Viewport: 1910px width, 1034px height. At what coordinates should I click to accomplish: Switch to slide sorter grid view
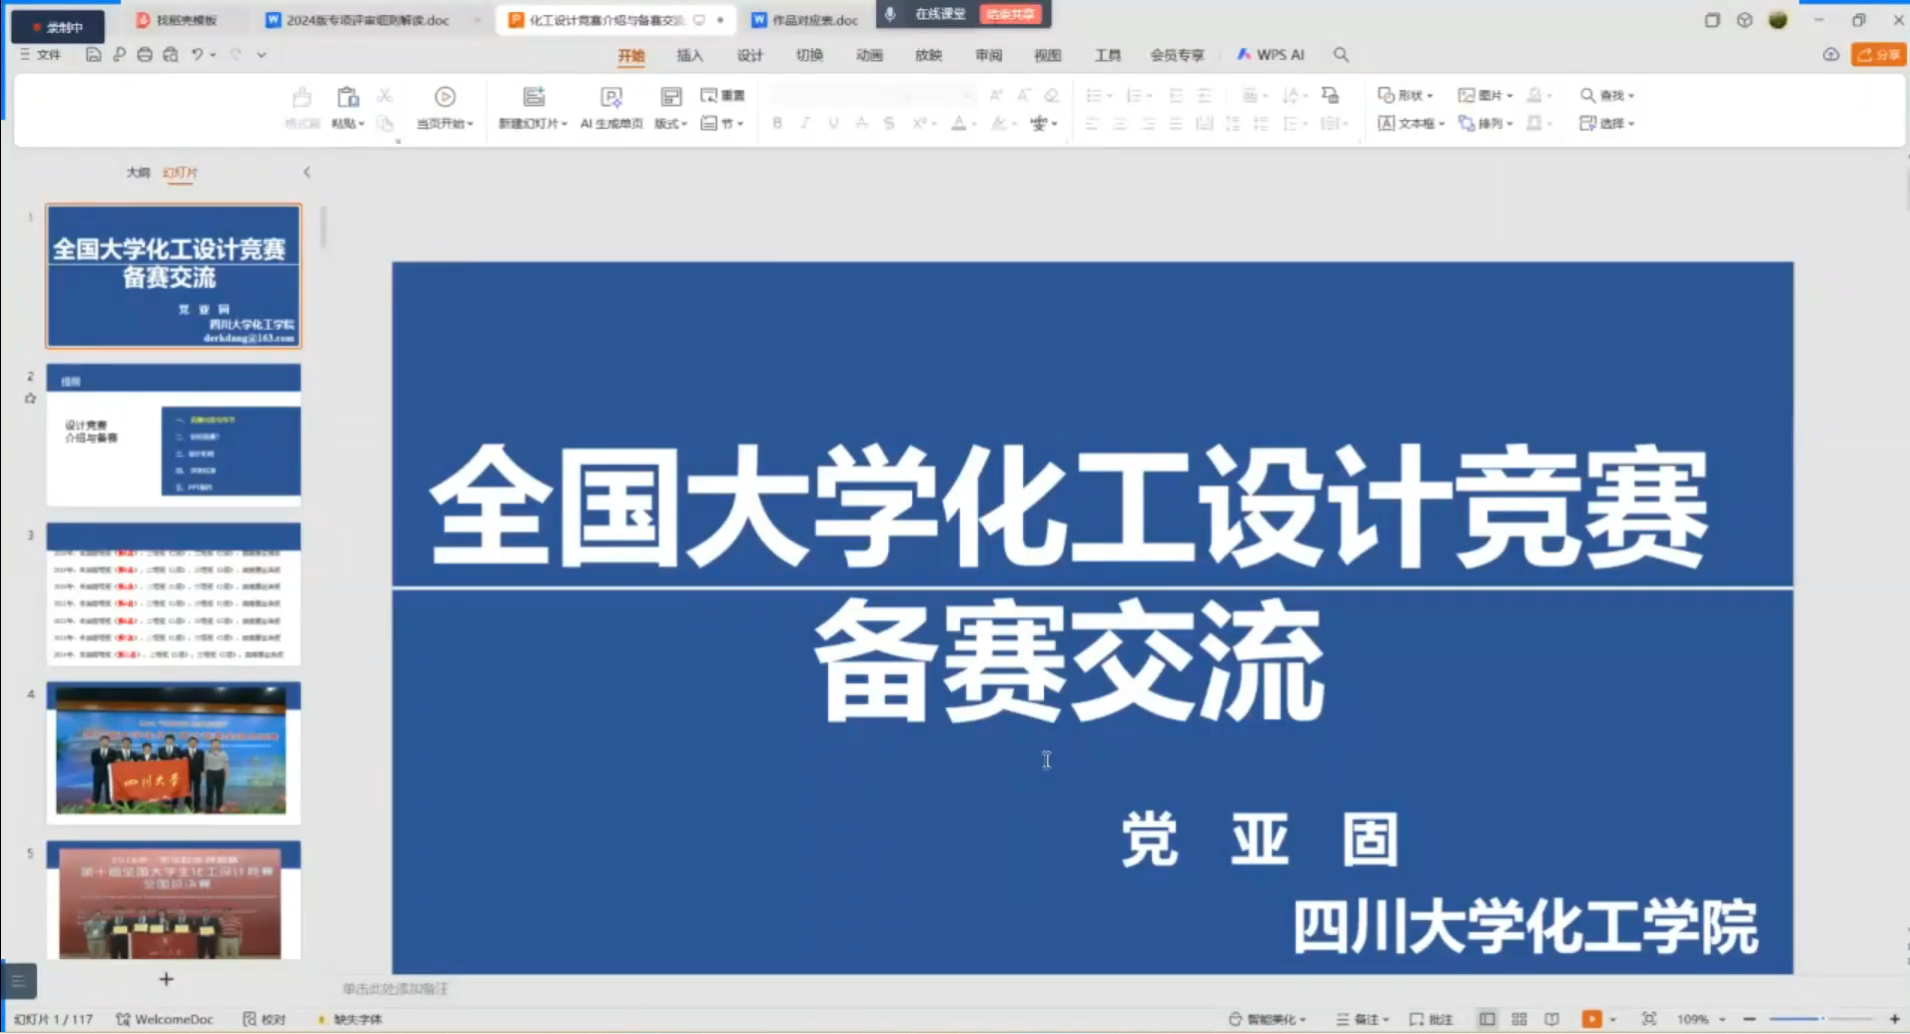click(1519, 1019)
